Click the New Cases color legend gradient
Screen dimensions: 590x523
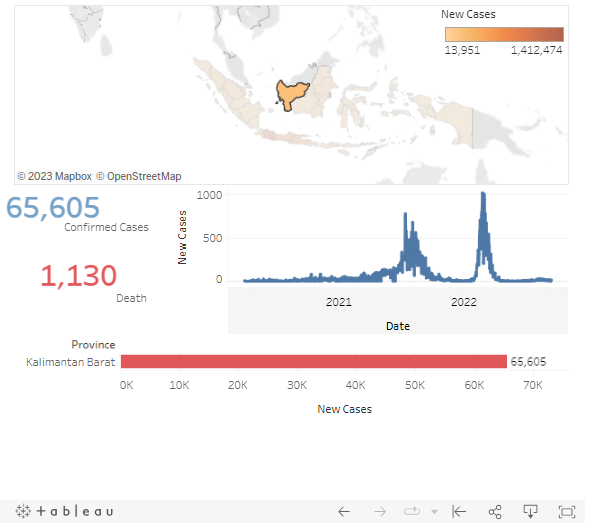tap(504, 34)
